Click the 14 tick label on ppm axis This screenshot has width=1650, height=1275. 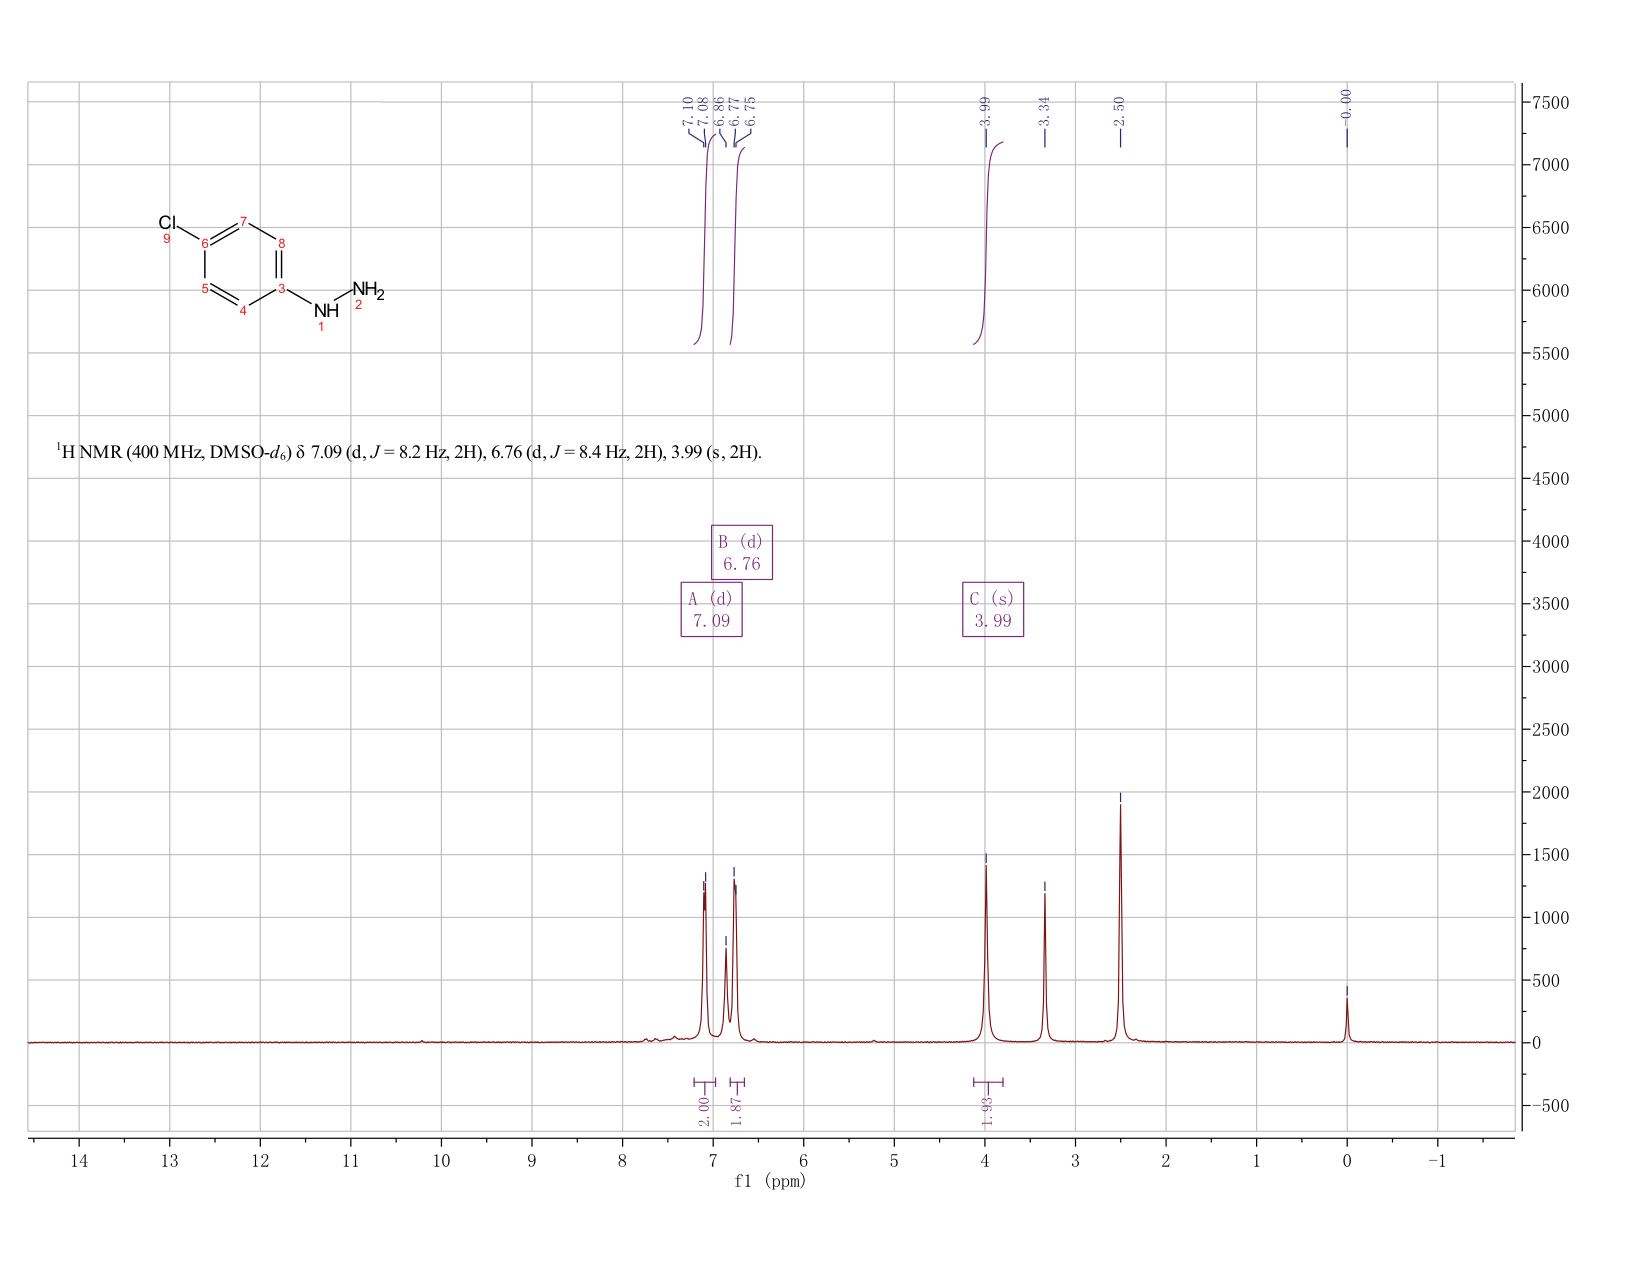(x=79, y=1160)
